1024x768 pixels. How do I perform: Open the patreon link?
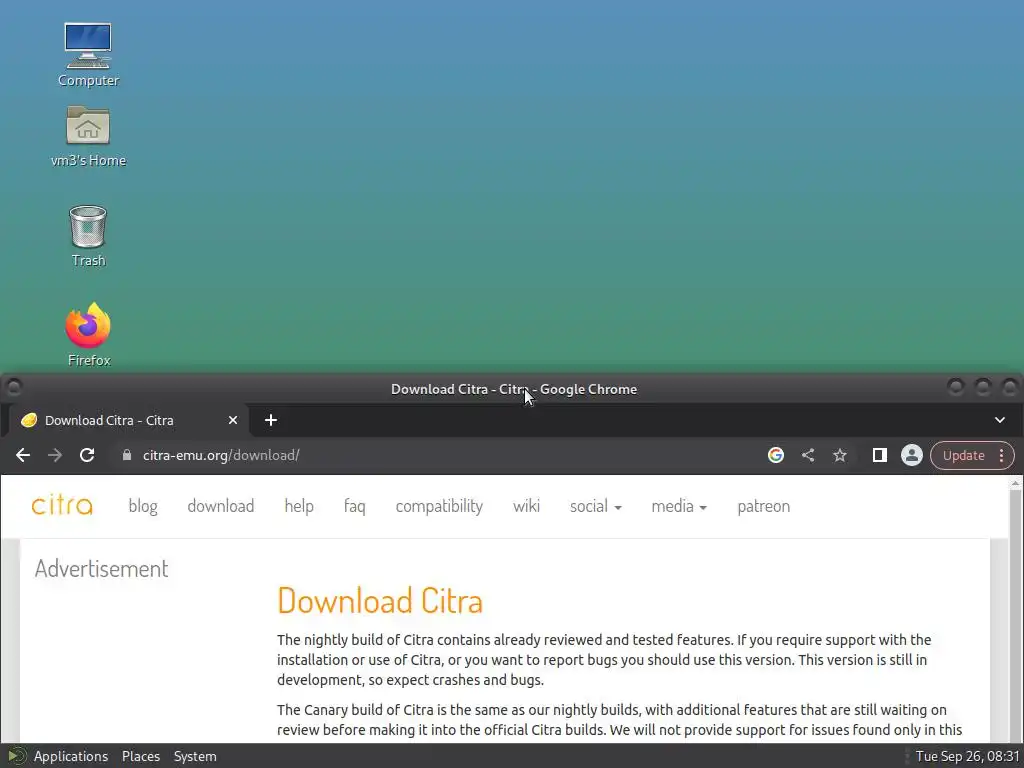coord(763,506)
